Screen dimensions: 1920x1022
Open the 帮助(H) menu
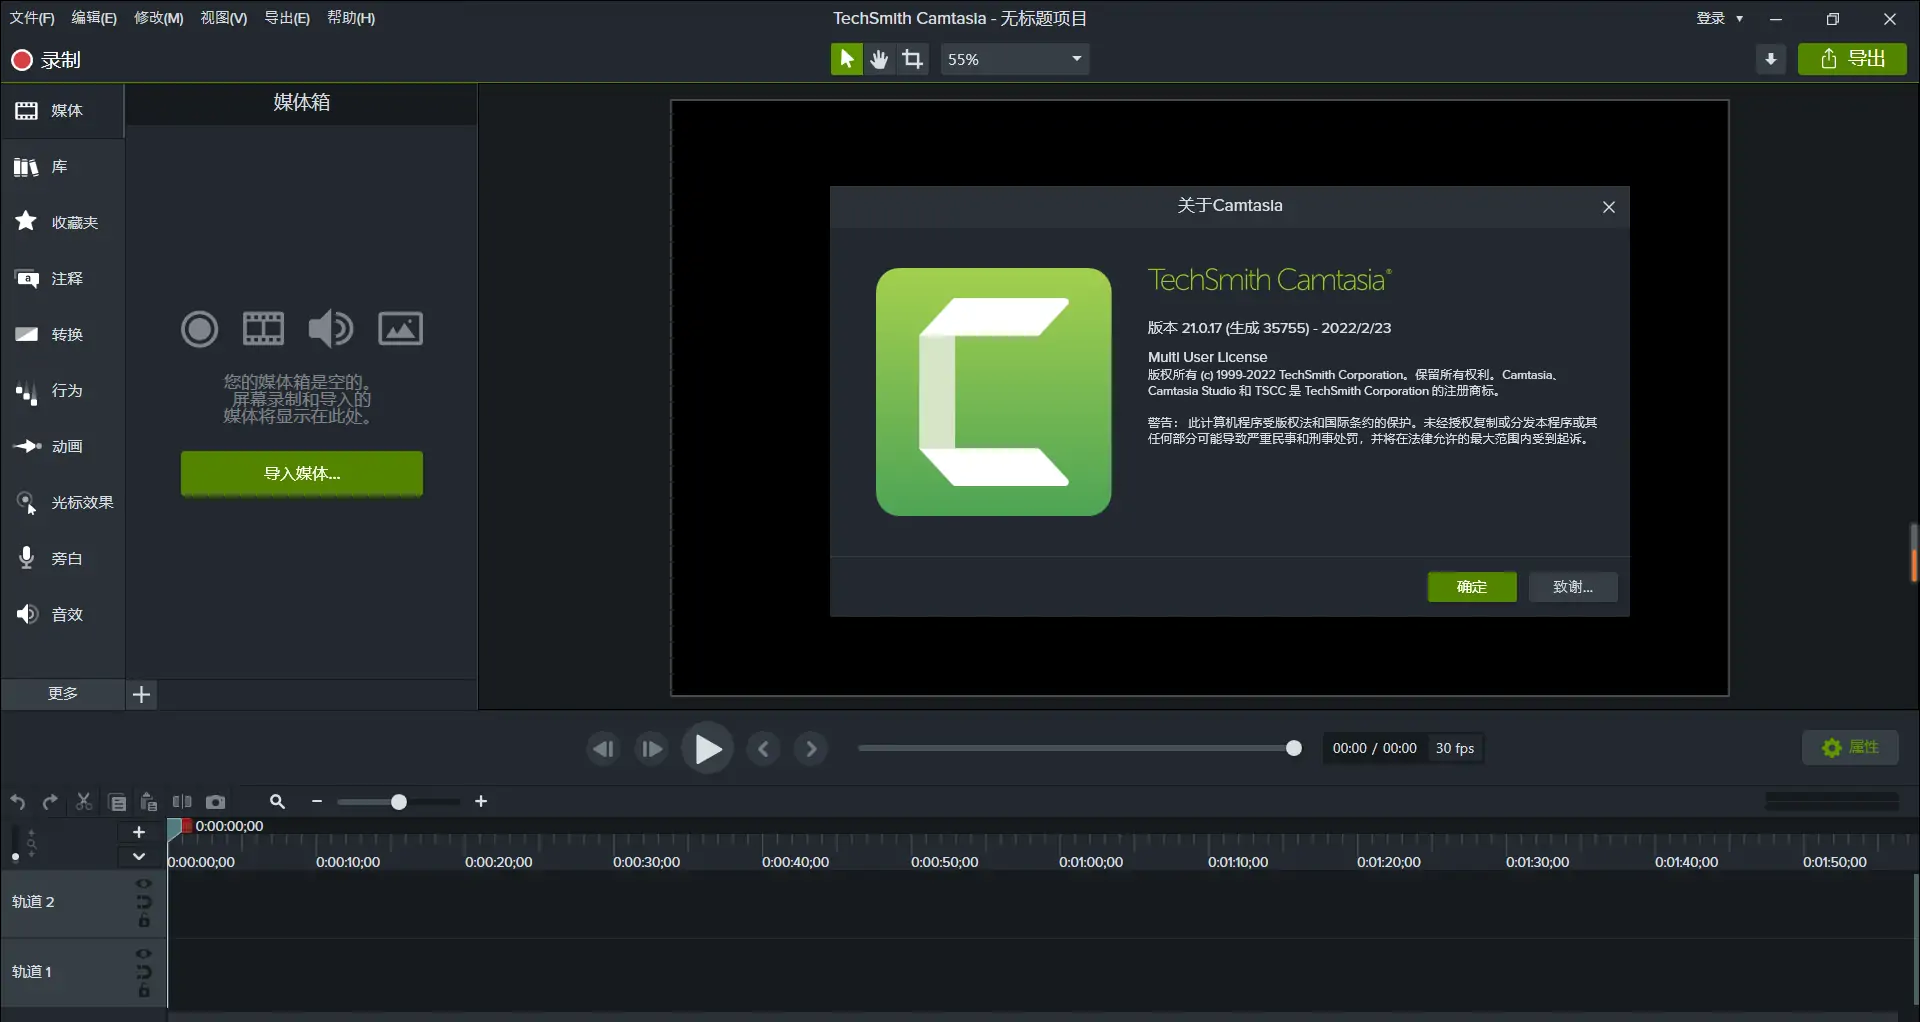[351, 18]
